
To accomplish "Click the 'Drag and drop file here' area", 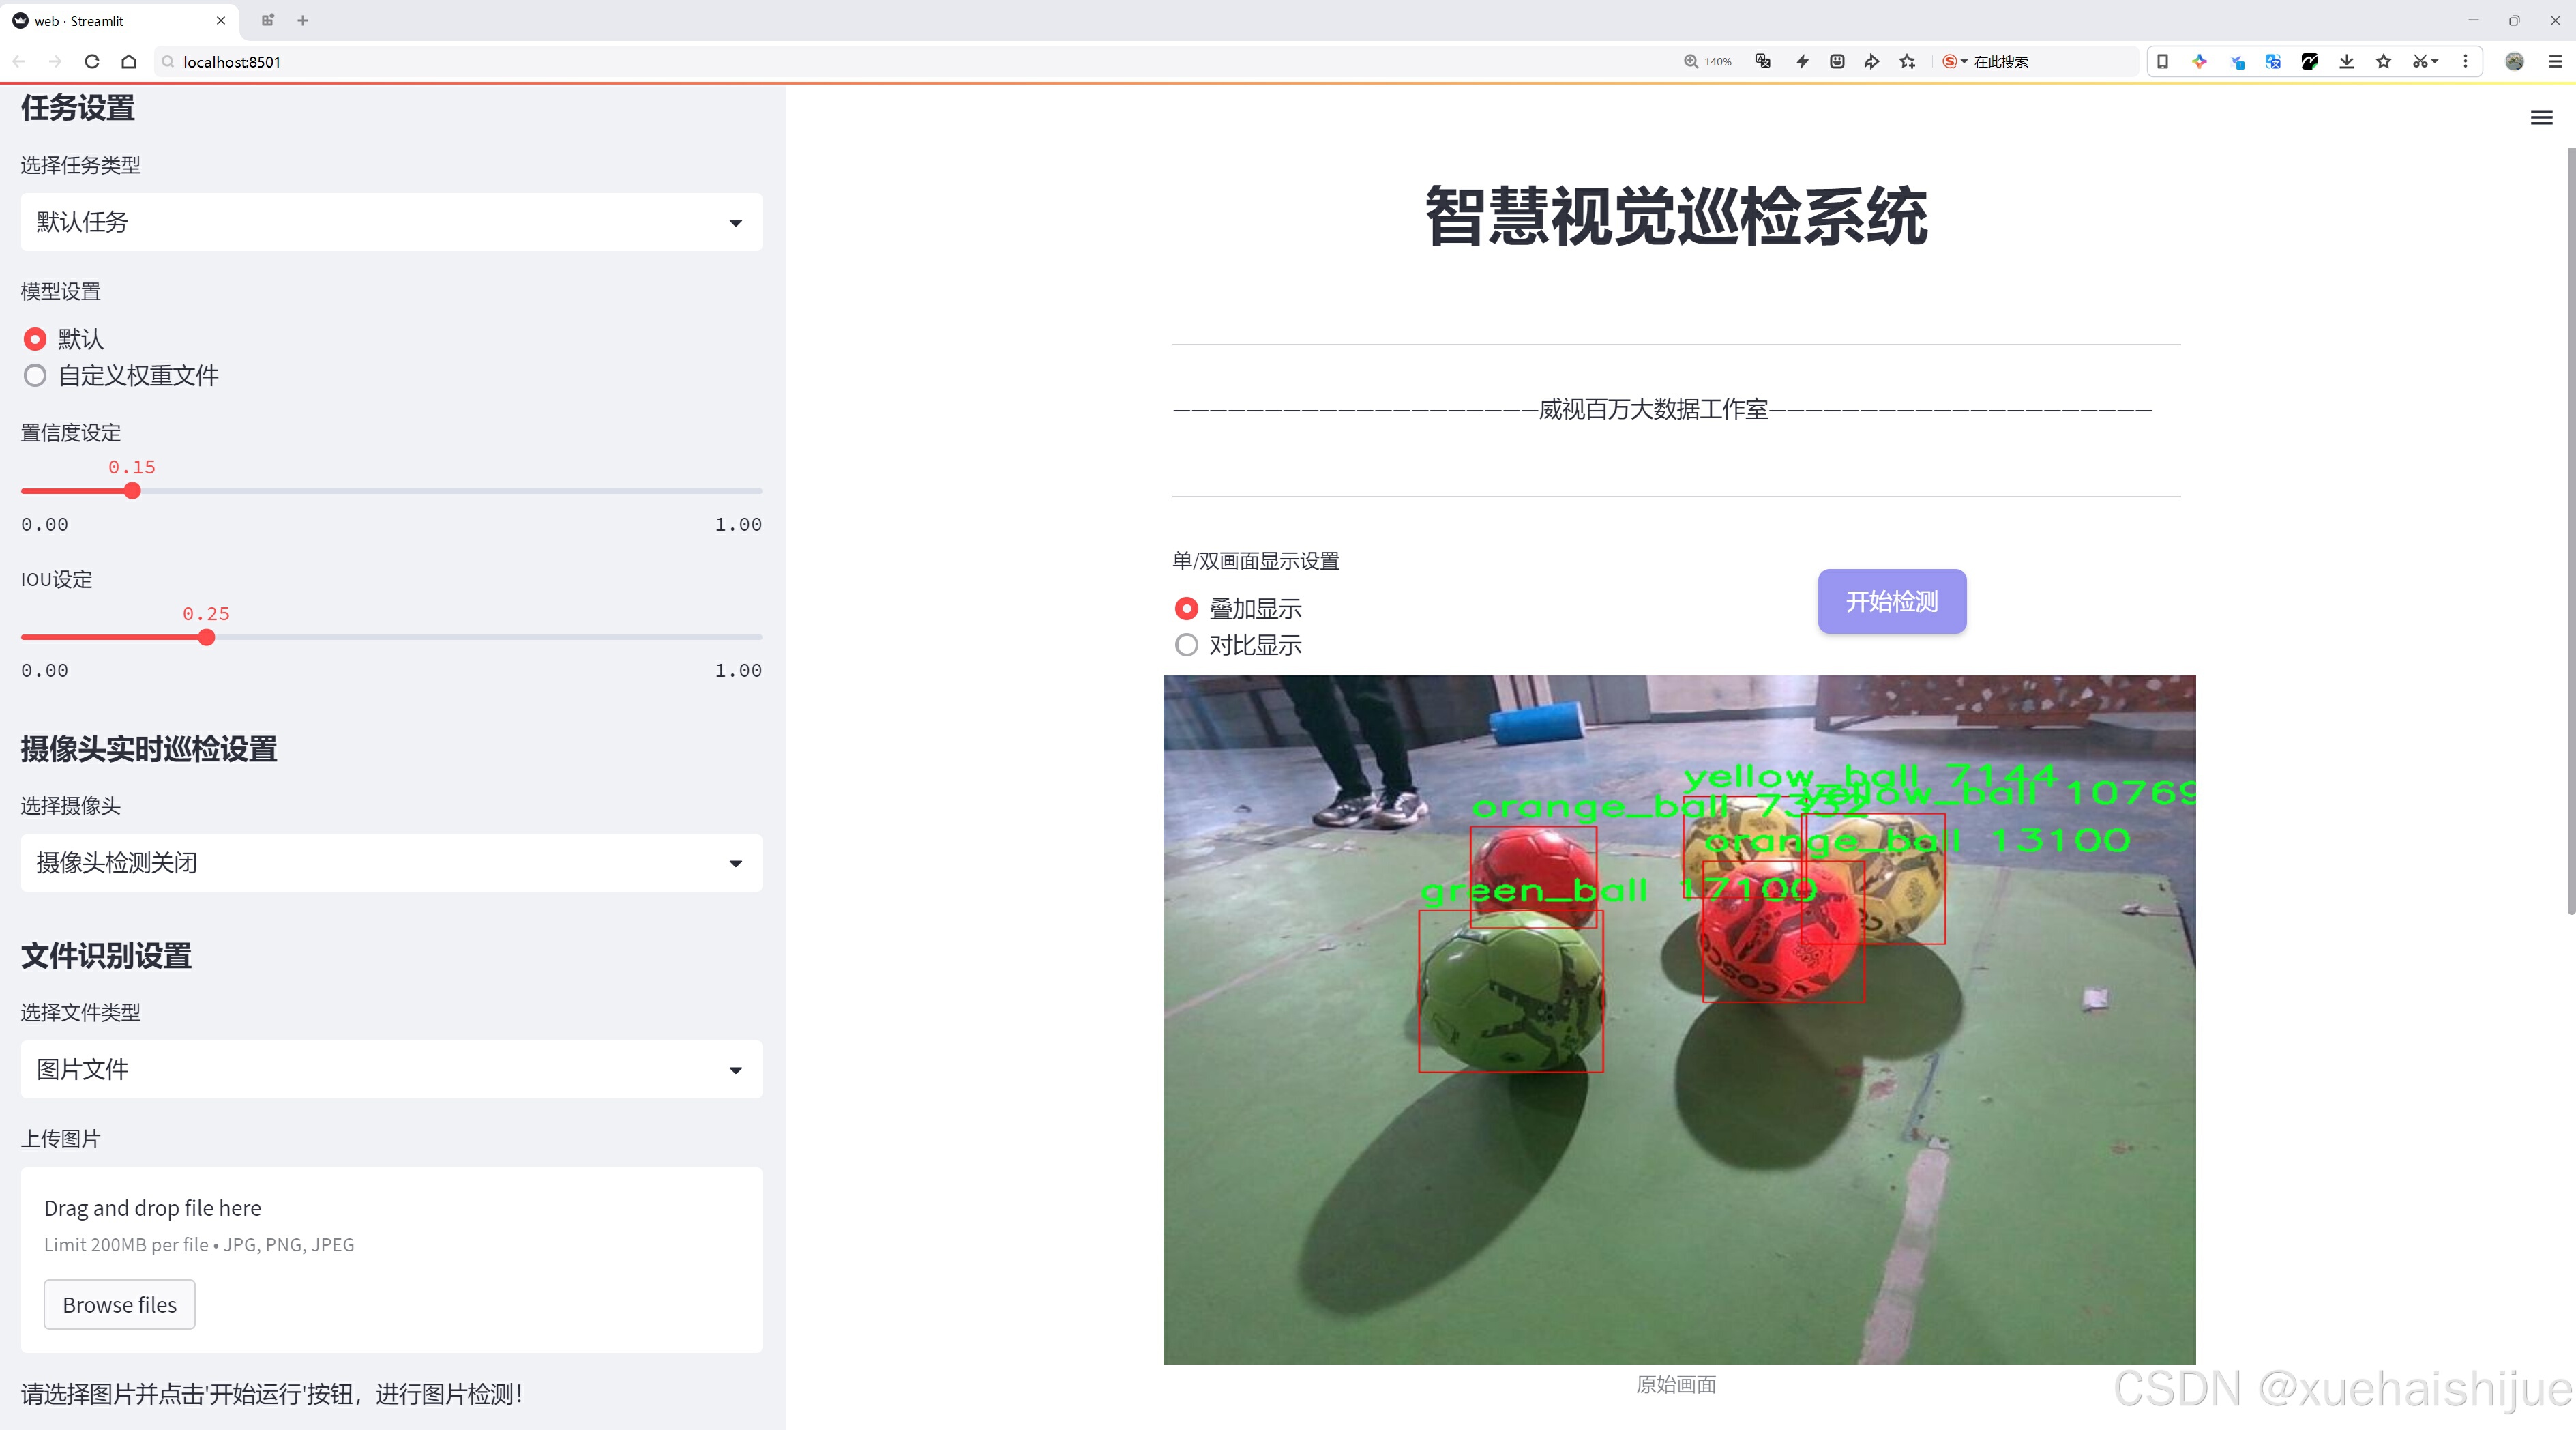I will pos(391,1260).
